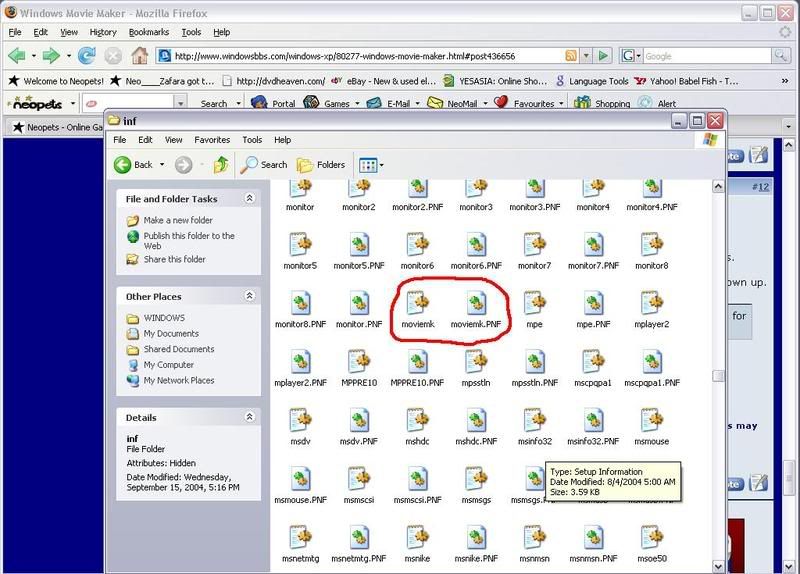Click the Neopets toolbar Portal button
This screenshot has height=574, width=800.
273,103
